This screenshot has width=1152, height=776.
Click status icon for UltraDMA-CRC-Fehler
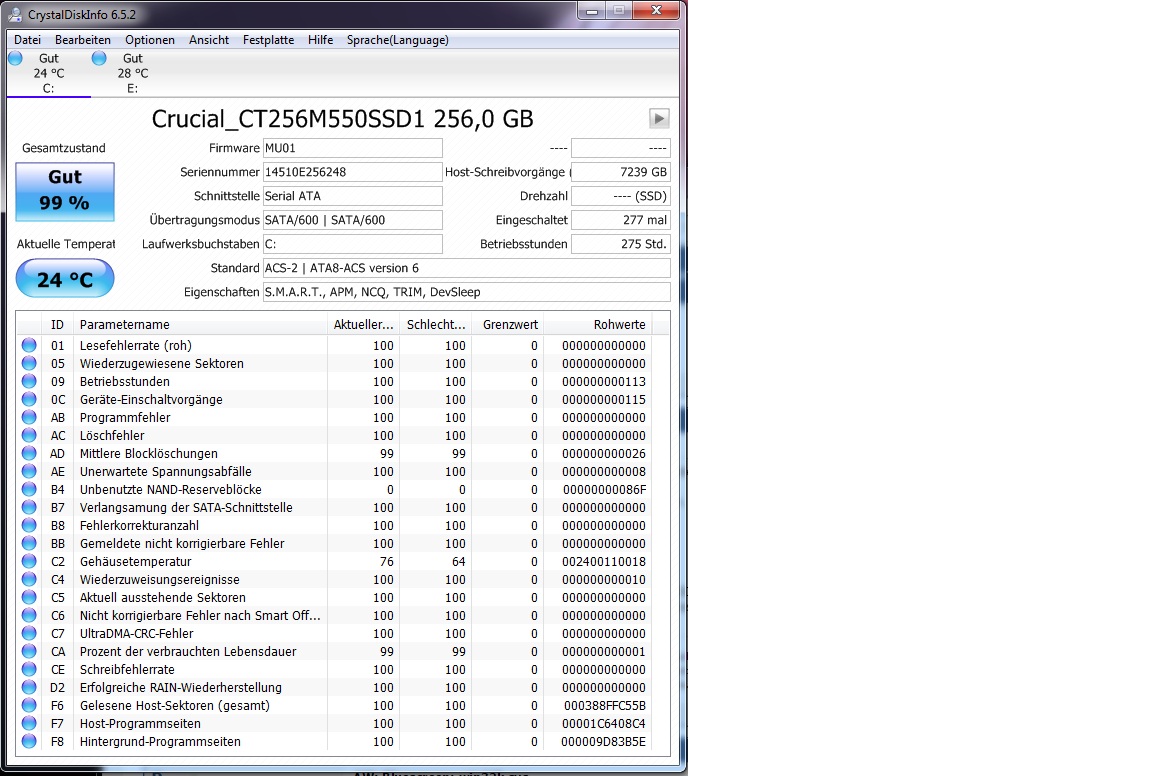click(x=29, y=633)
